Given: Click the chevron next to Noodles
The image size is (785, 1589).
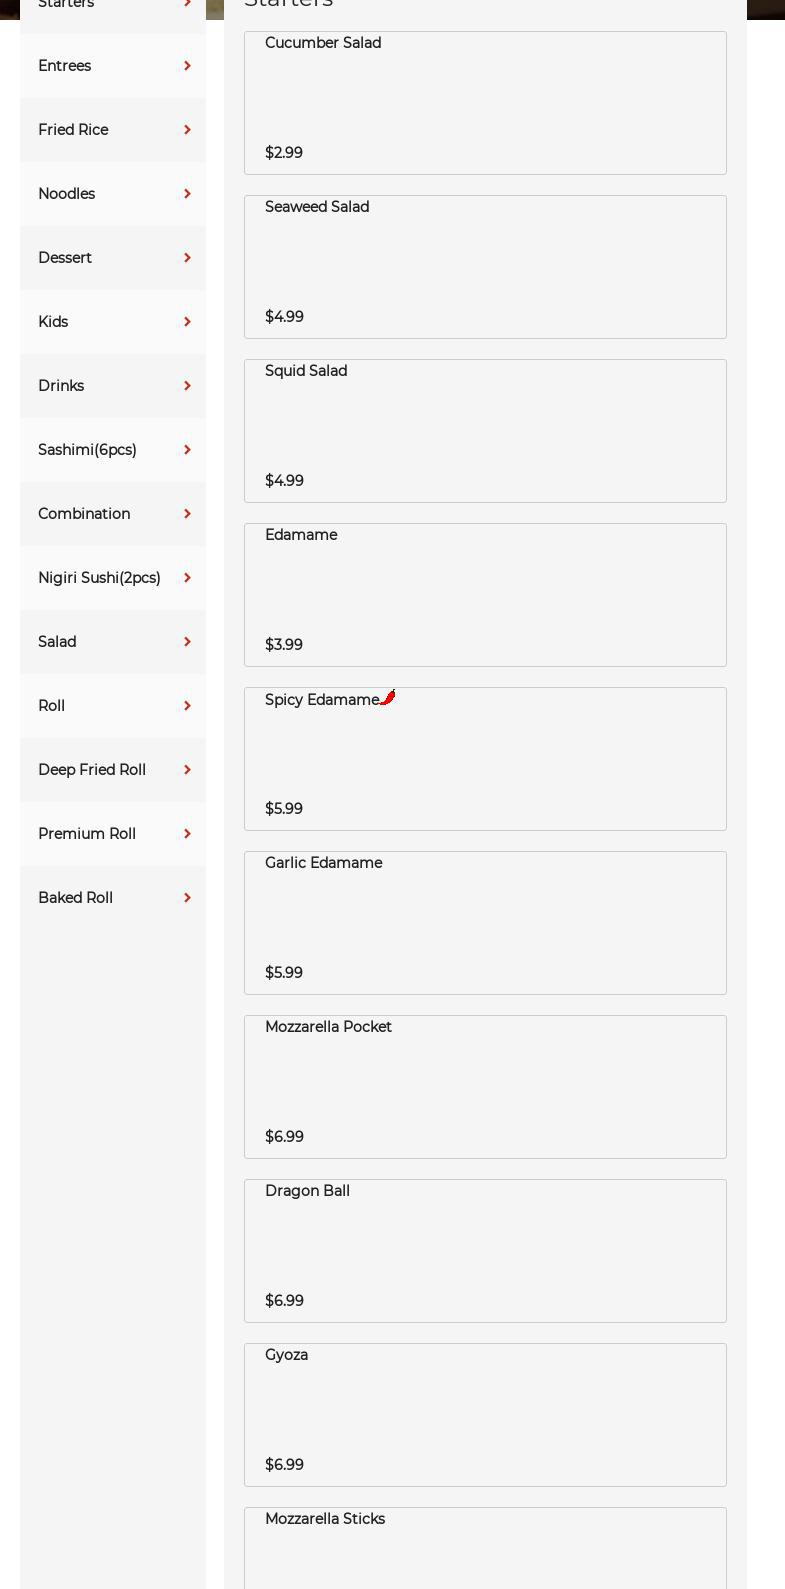Looking at the screenshot, I should click(187, 194).
